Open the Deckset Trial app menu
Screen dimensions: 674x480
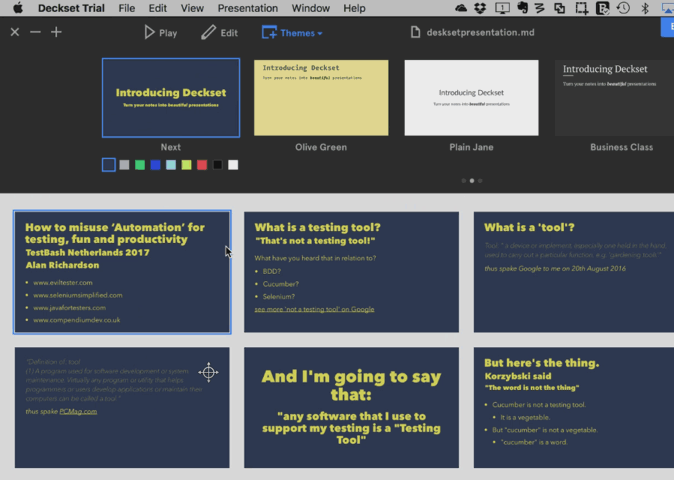point(71,8)
